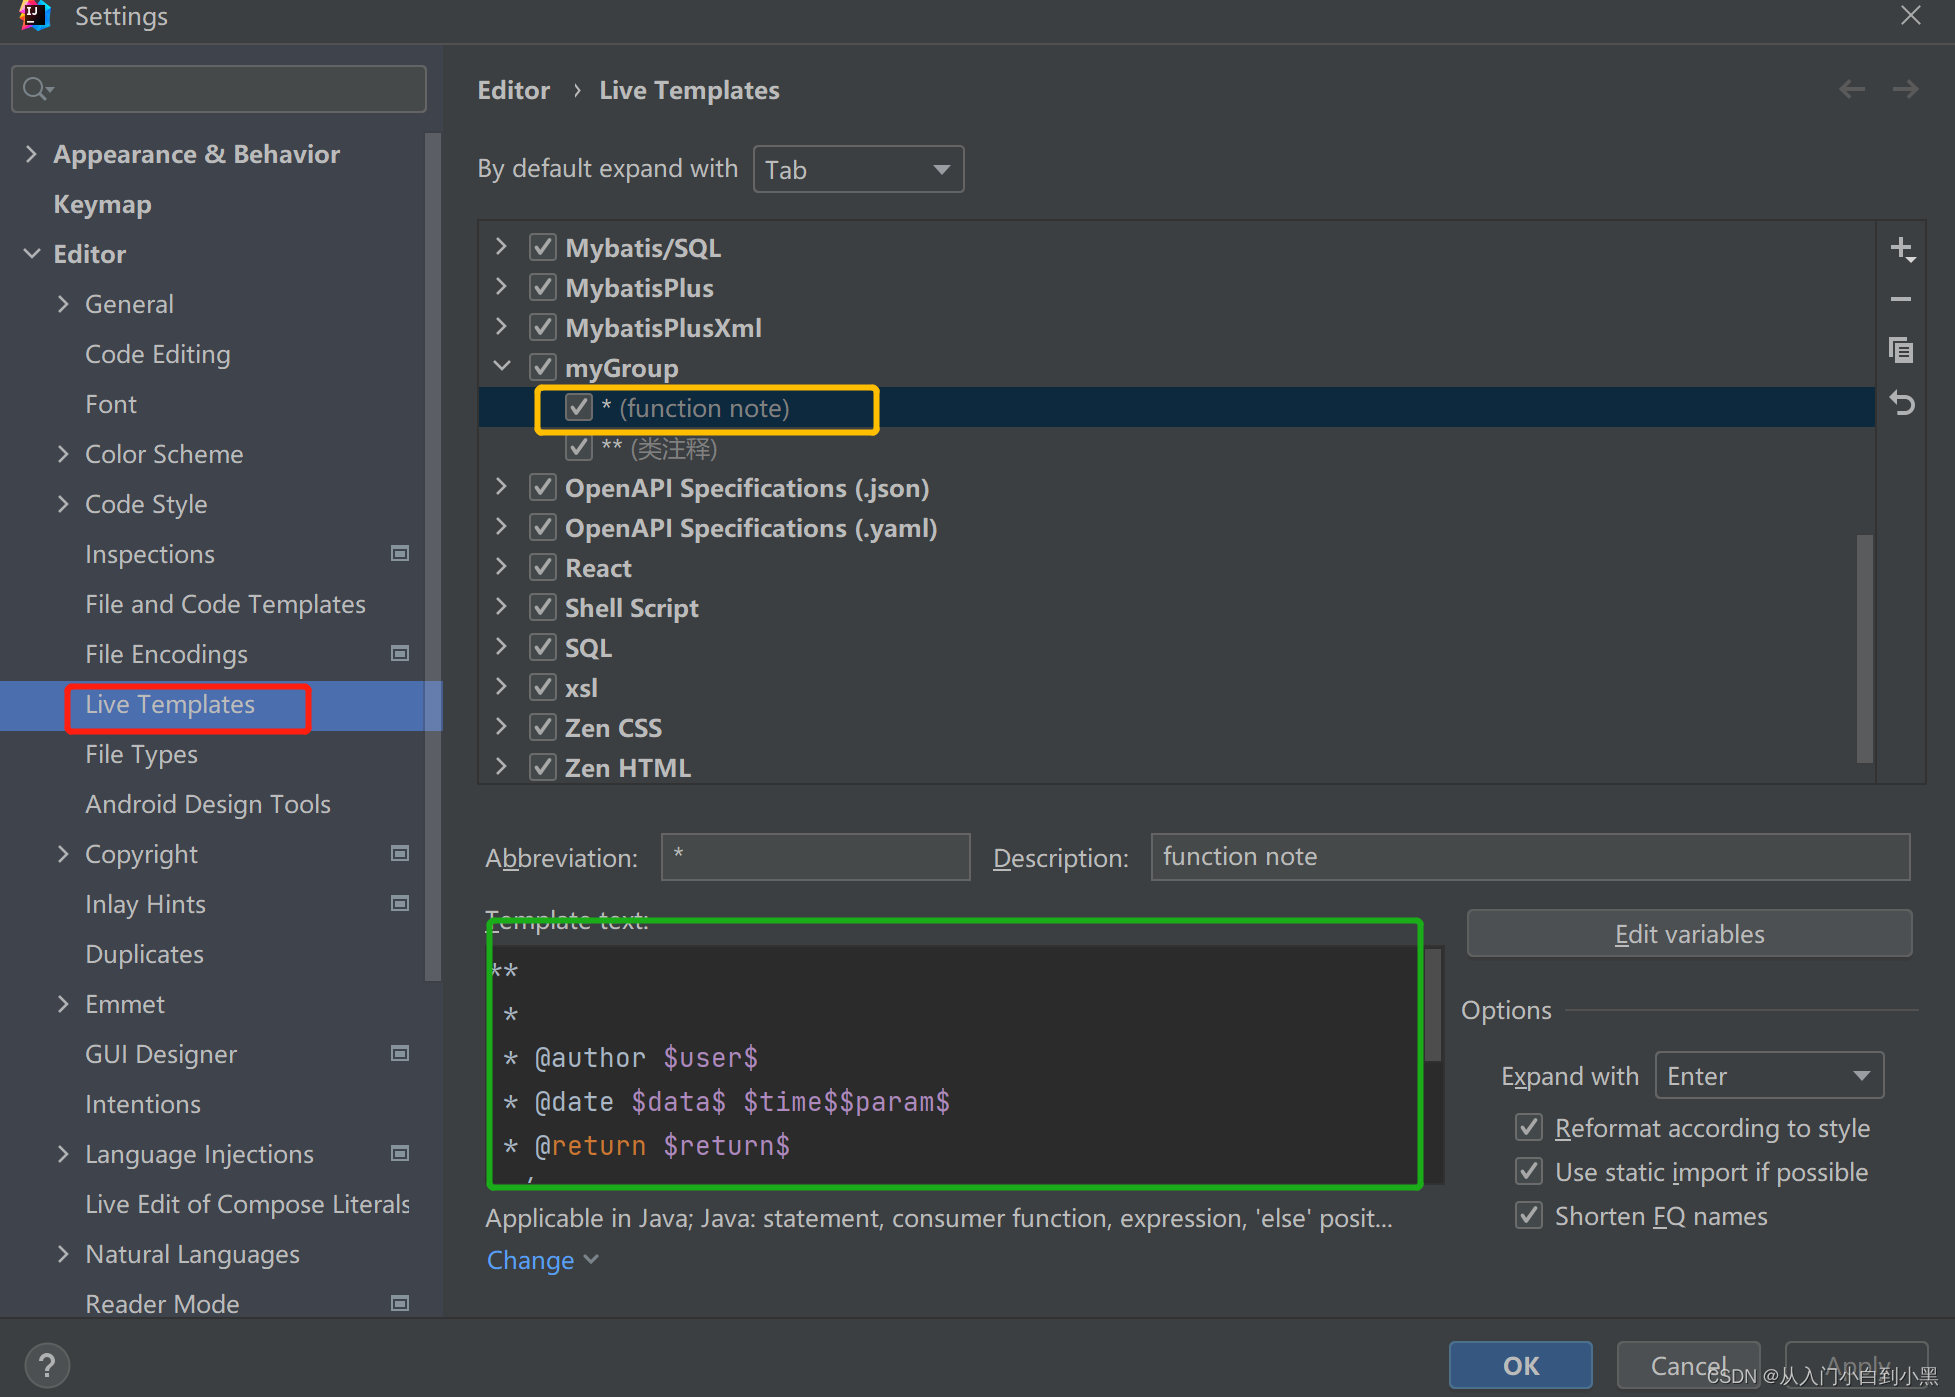Click the search magnifier icon
Image resolution: width=1955 pixels, height=1397 pixels.
coord(37,89)
